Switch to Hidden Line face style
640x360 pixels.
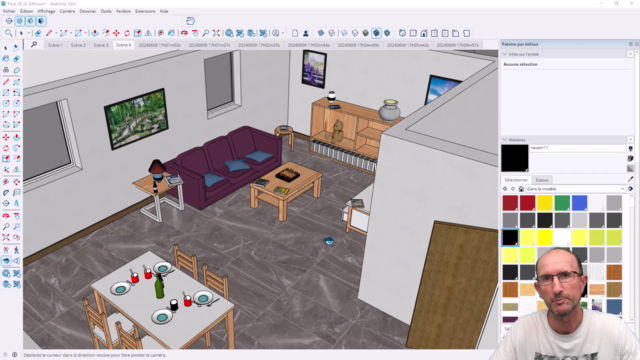(355, 33)
